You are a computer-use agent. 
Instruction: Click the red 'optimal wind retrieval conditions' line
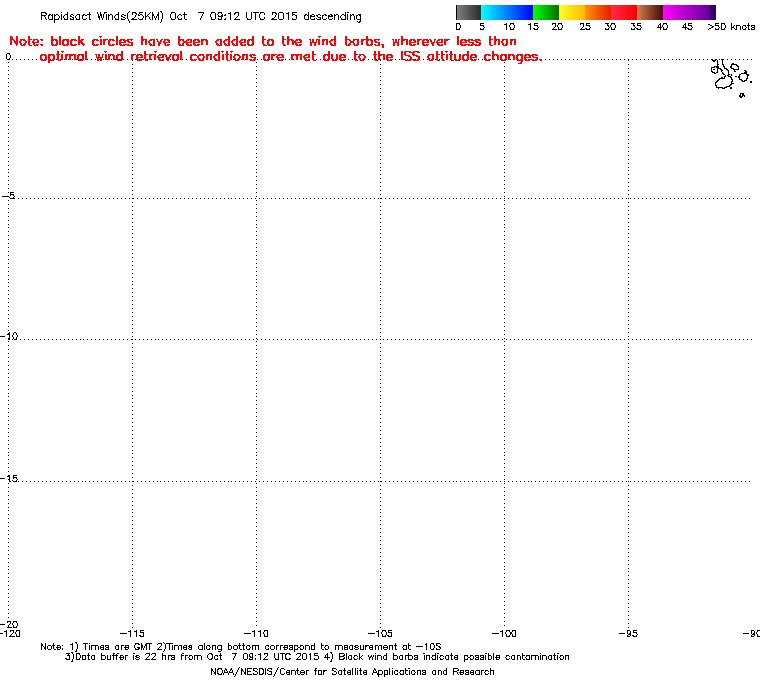coord(290,57)
